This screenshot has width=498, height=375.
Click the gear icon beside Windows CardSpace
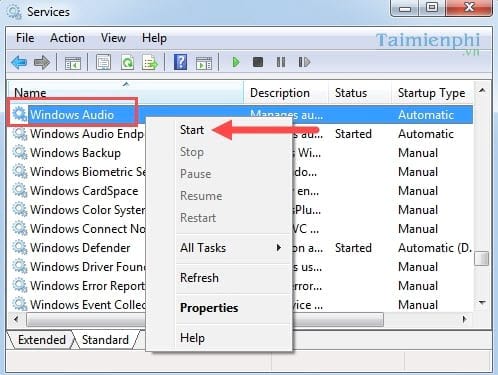(x=20, y=191)
